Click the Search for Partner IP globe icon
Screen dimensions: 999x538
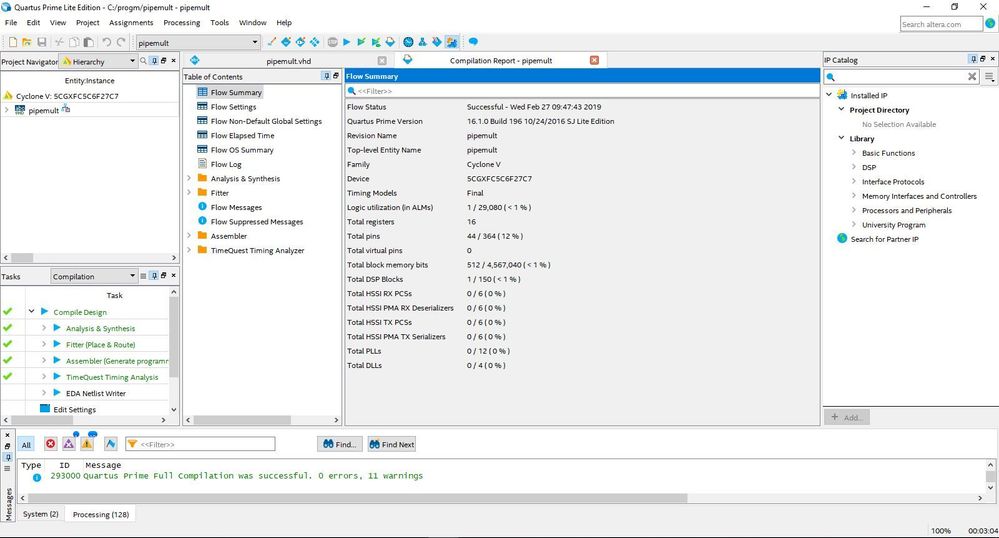(x=842, y=239)
